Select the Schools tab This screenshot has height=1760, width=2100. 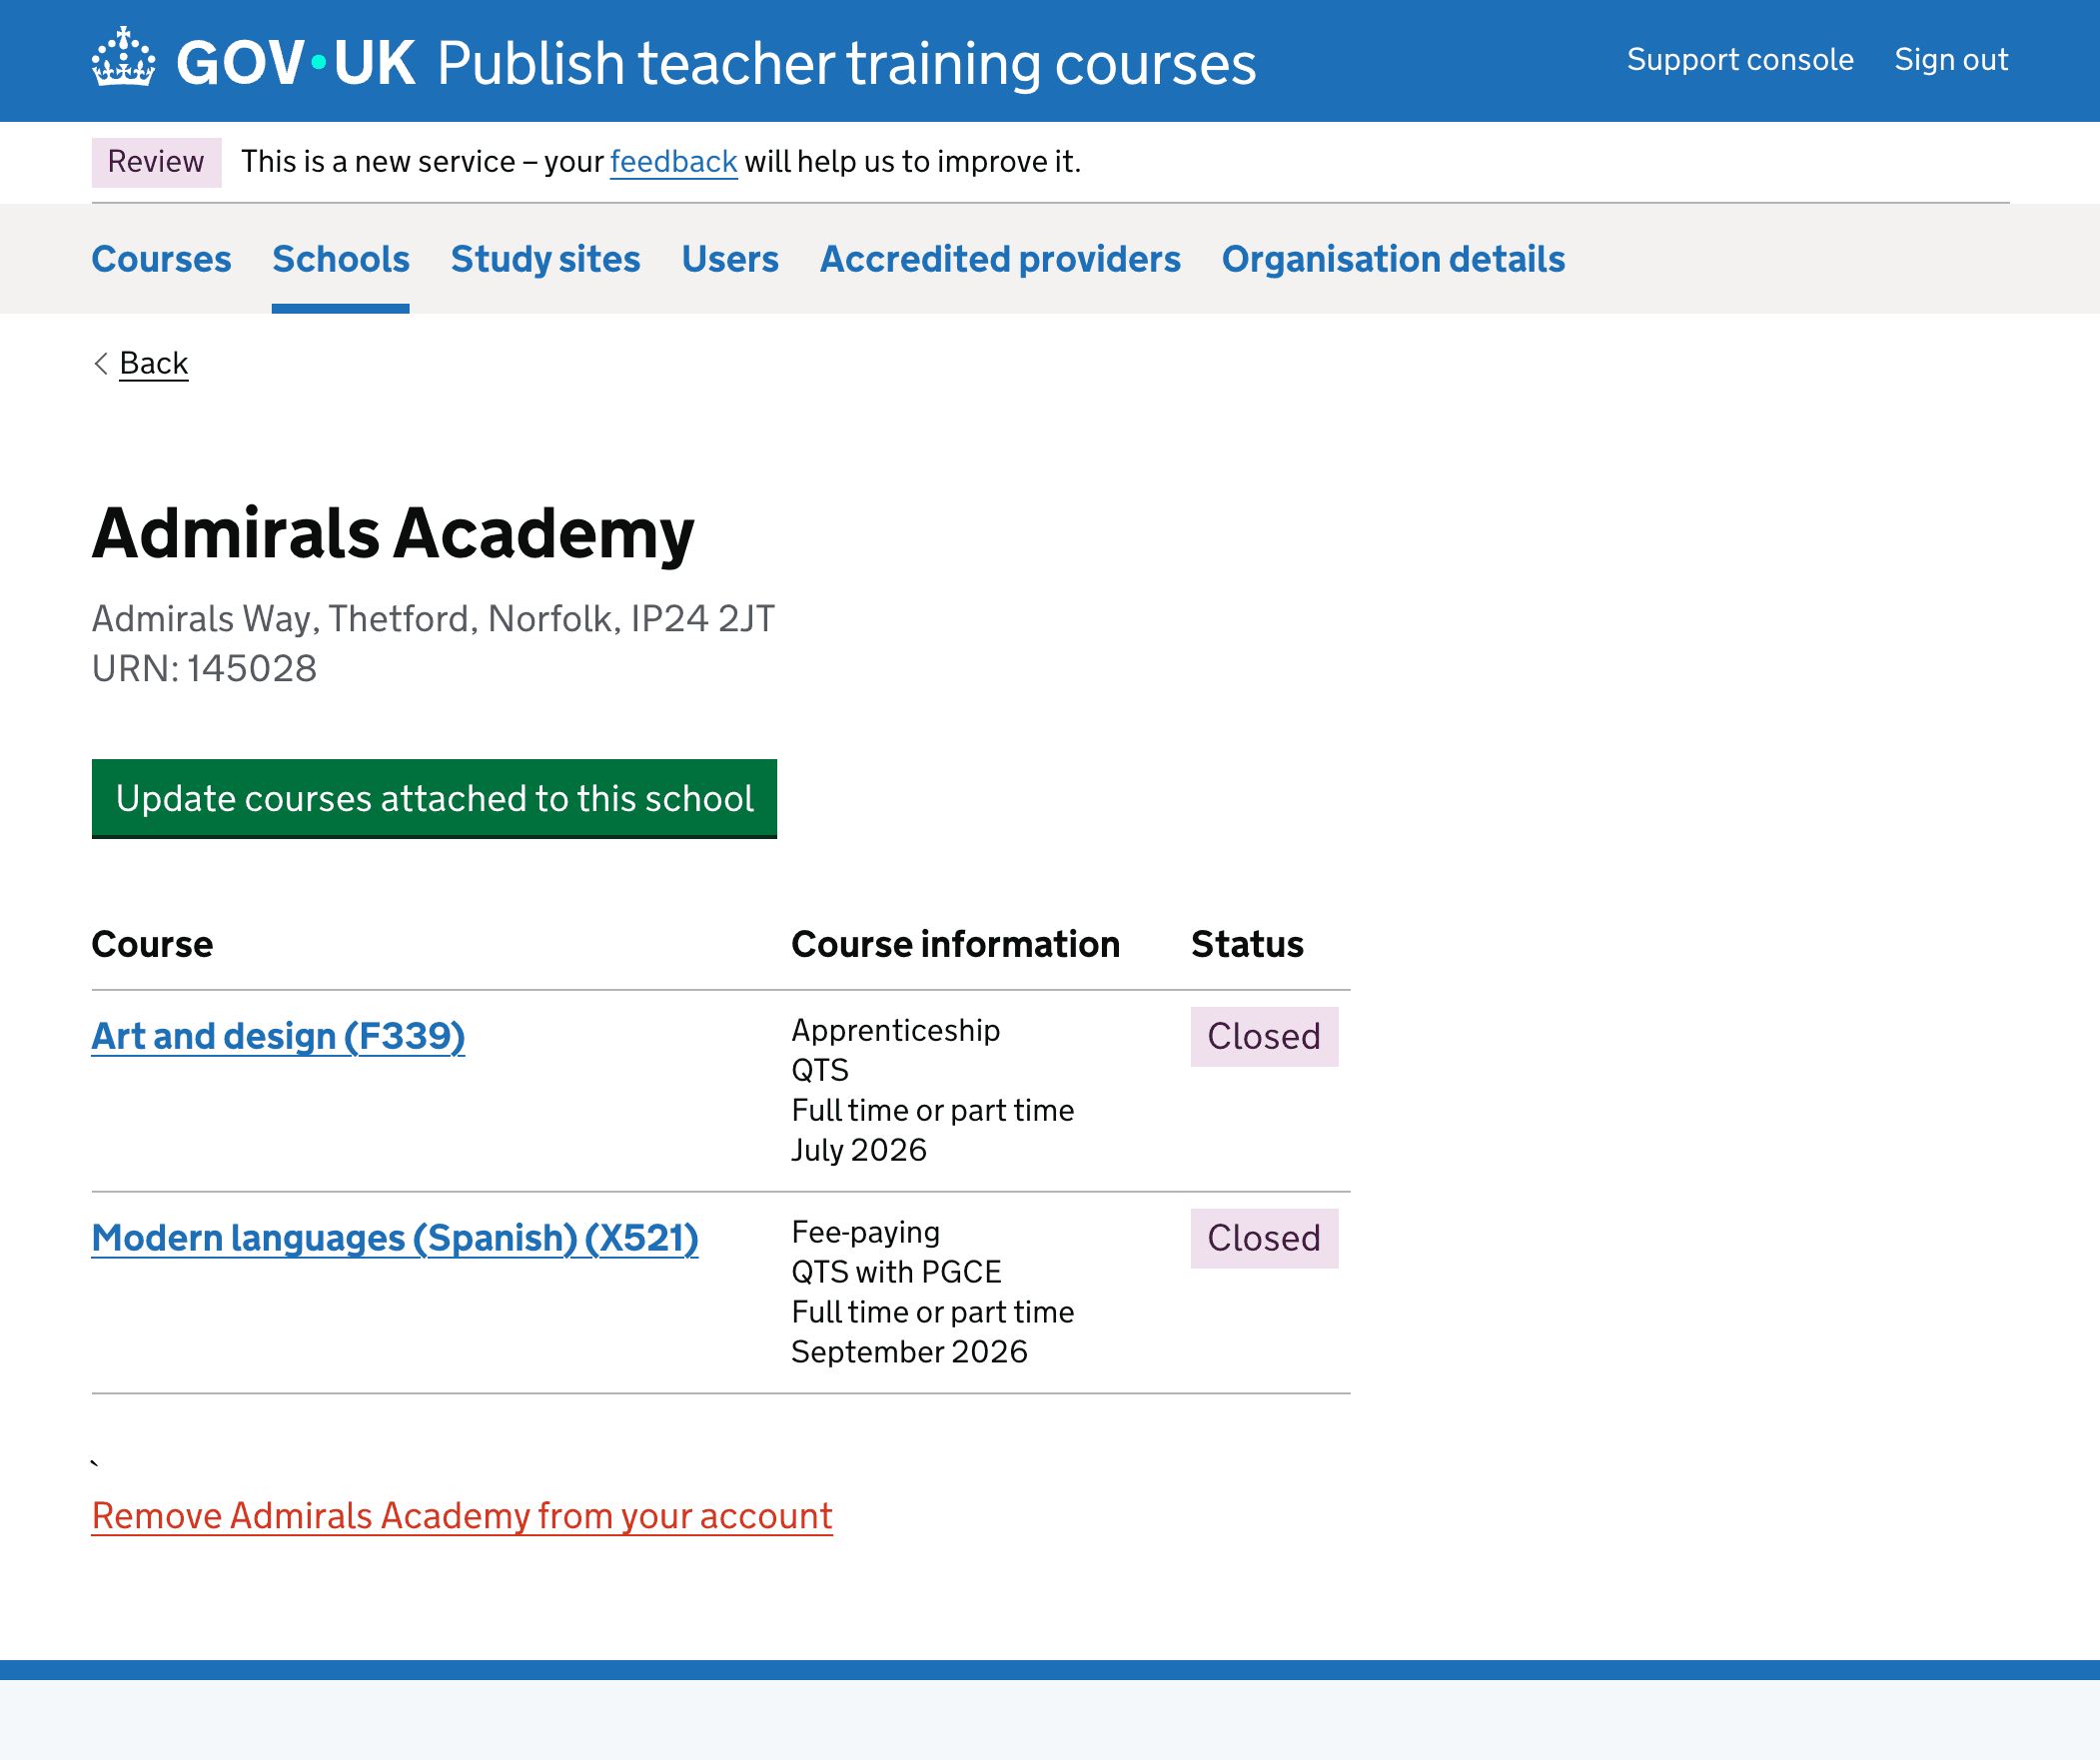[x=341, y=259]
